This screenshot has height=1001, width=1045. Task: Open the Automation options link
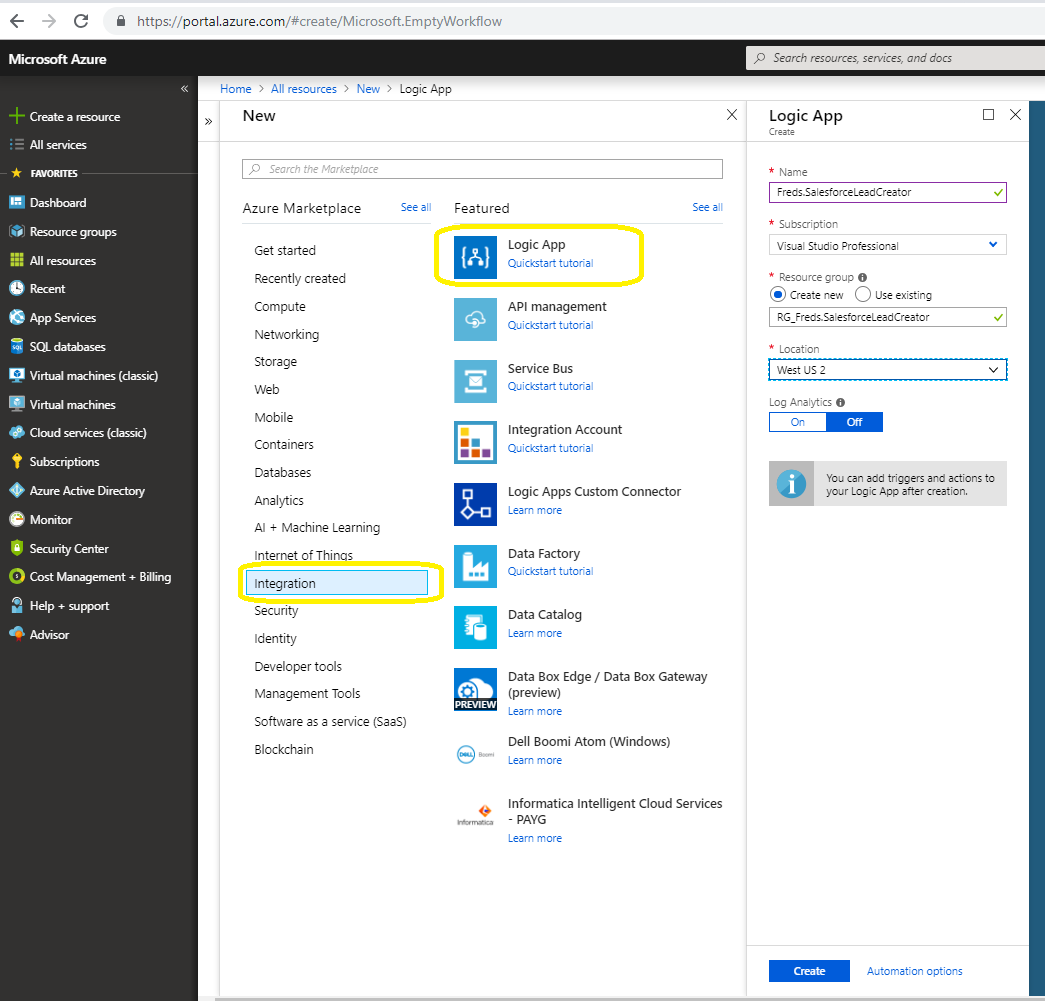pos(914,971)
